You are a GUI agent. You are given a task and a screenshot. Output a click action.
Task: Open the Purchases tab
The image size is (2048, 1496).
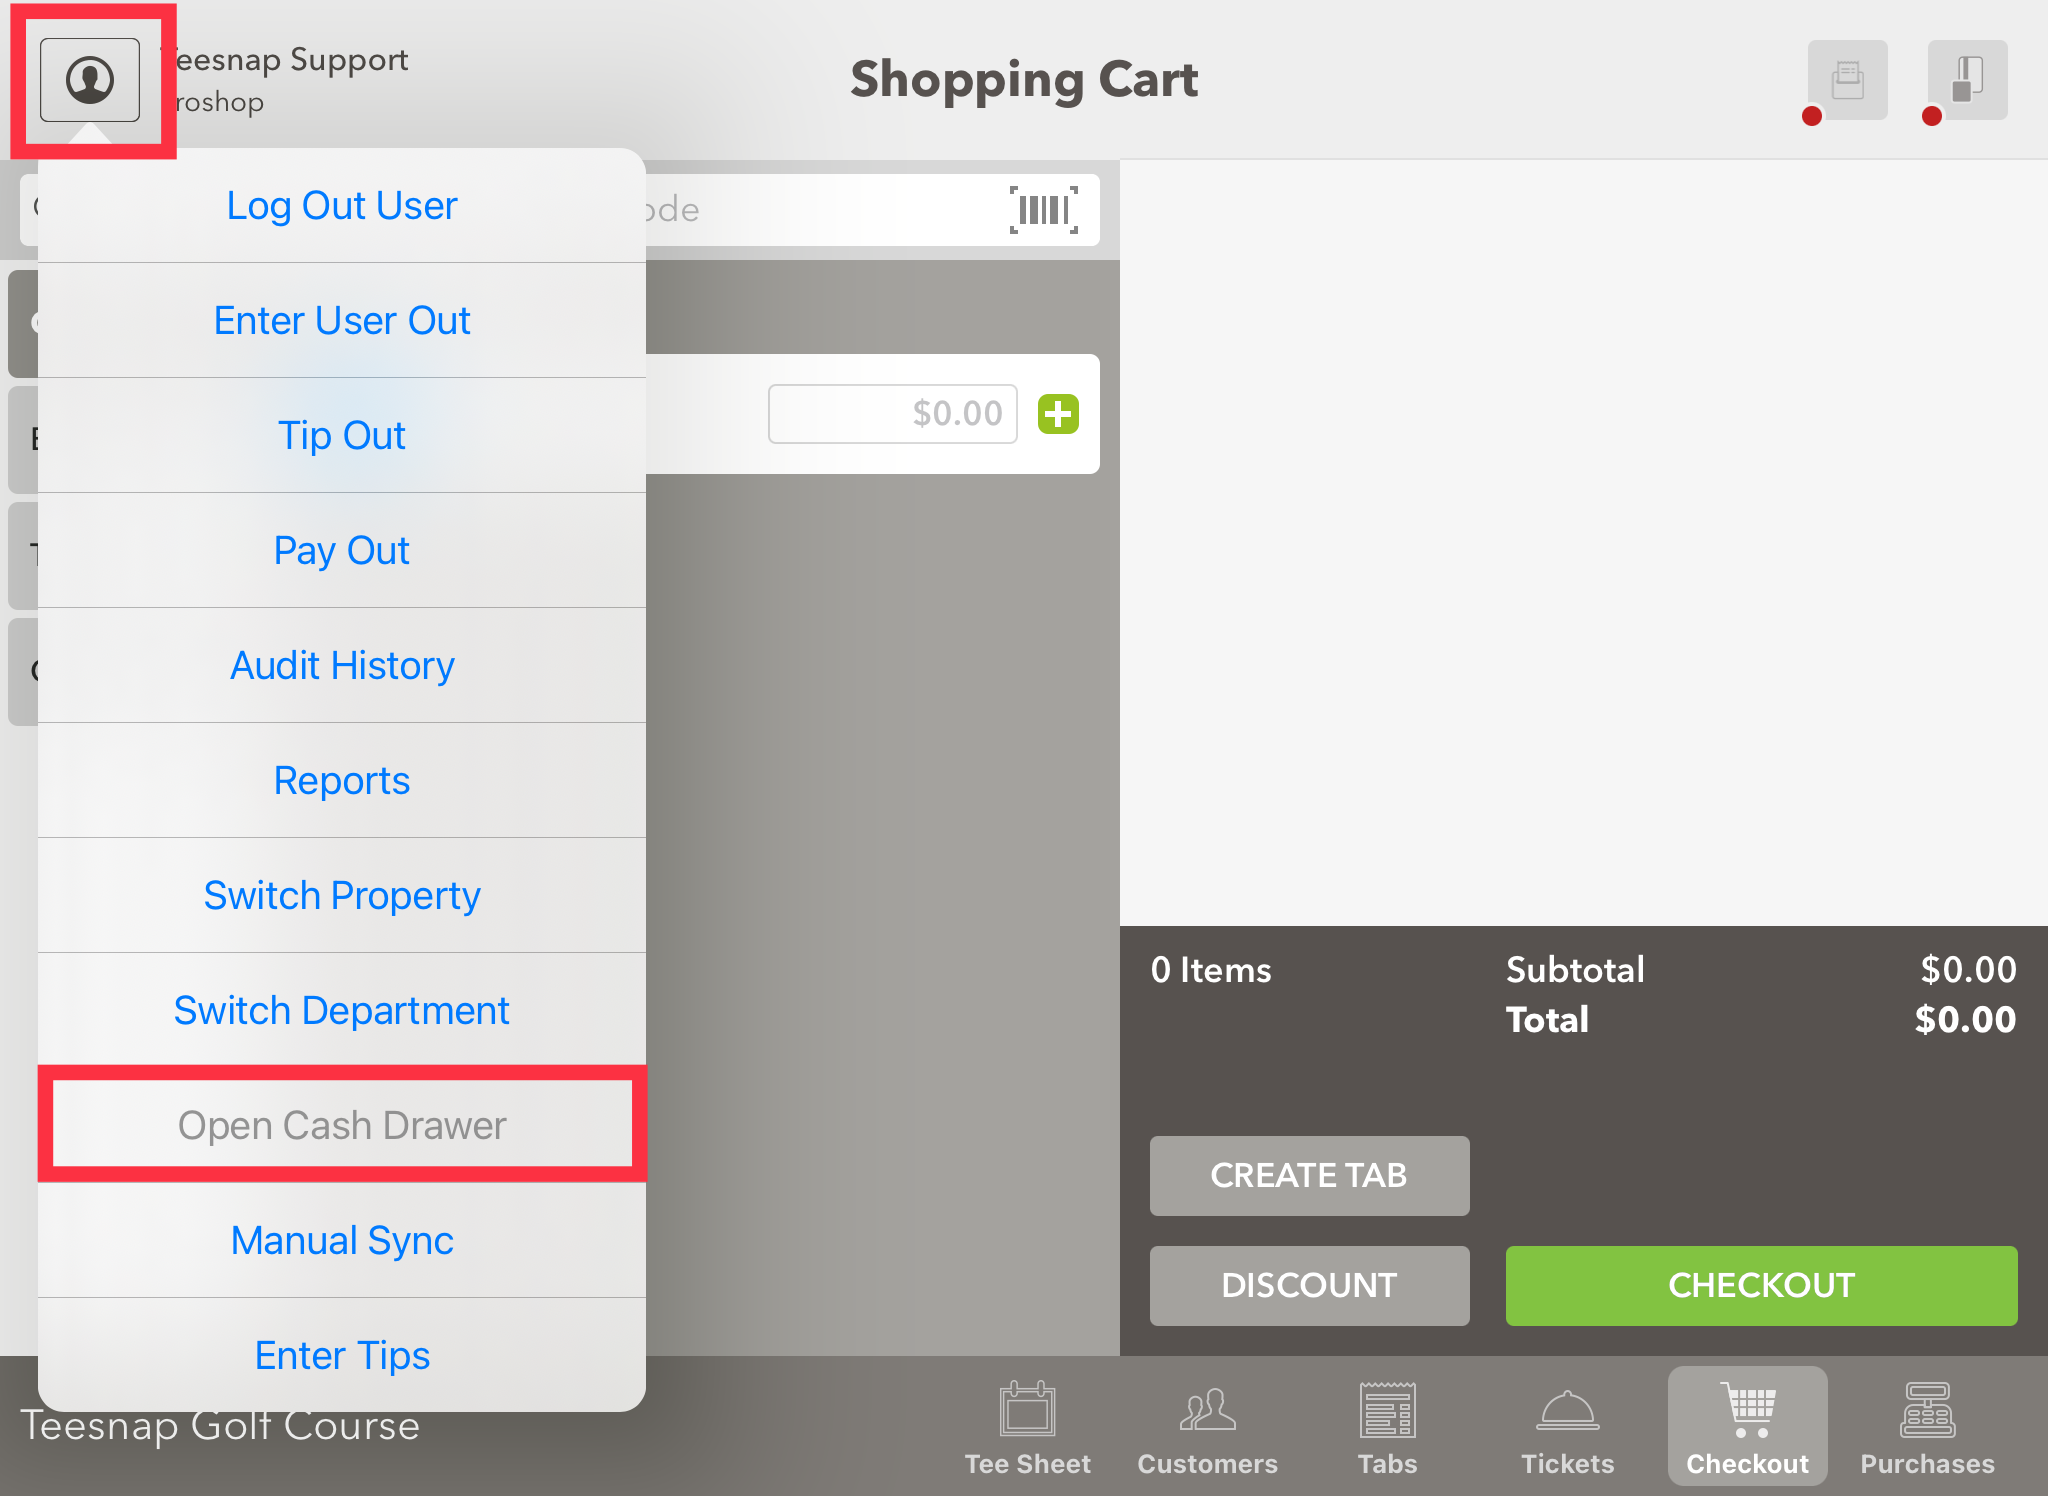click(x=1927, y=1427)
